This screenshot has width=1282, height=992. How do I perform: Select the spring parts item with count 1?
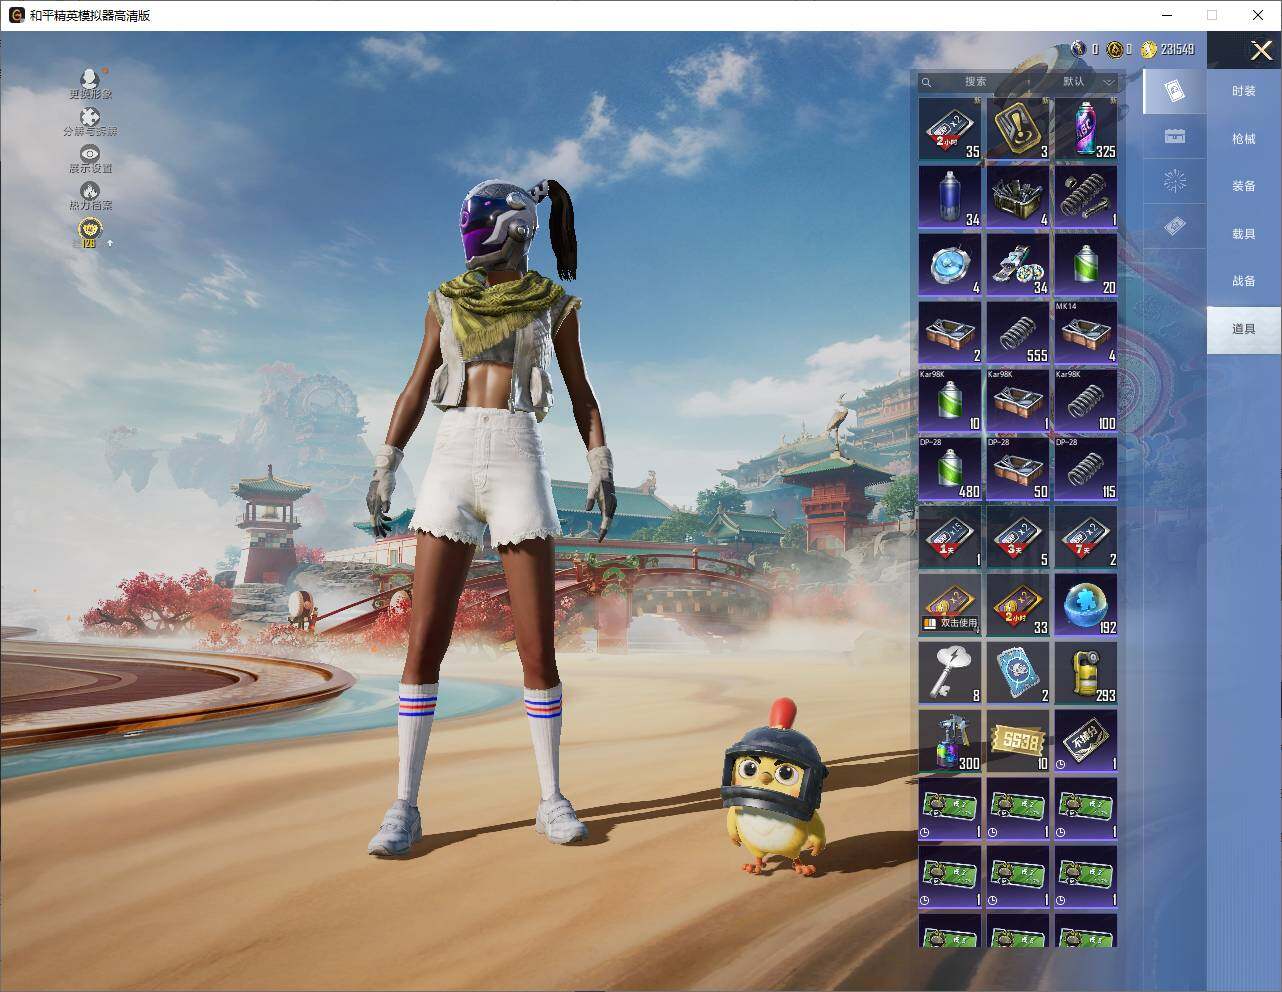1086,197
